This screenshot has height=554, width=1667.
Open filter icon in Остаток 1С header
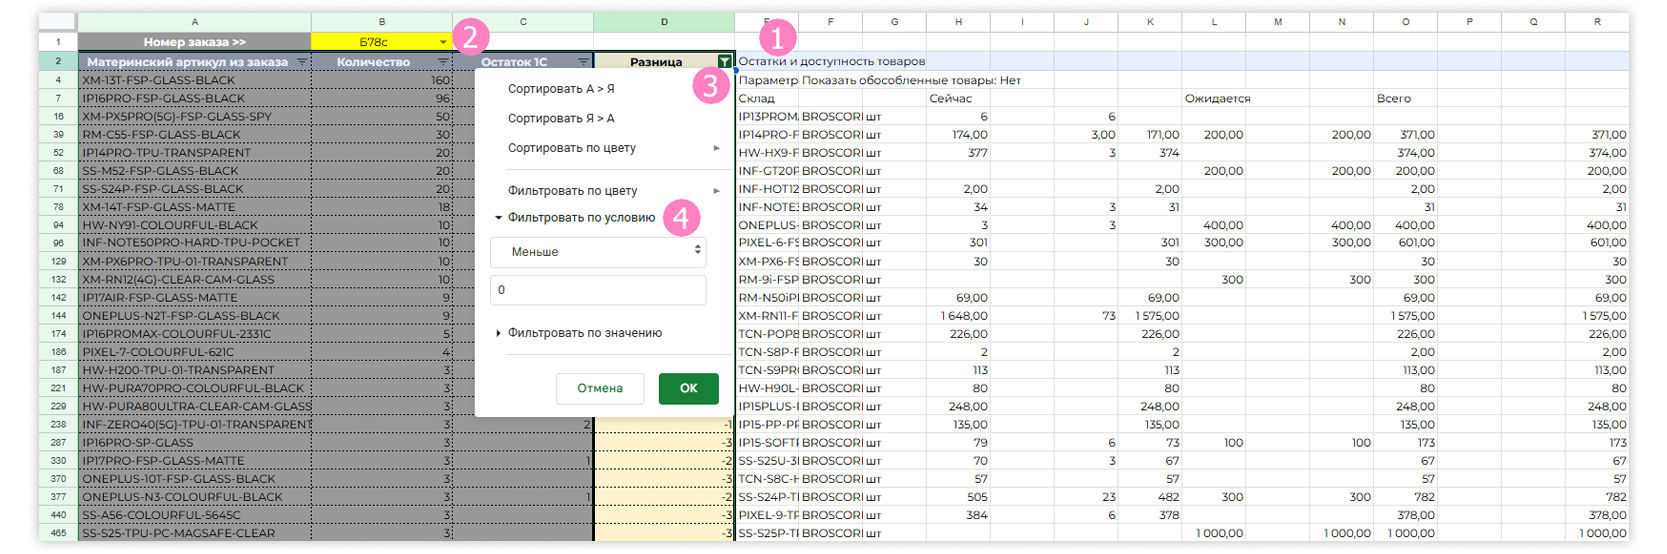584,62
